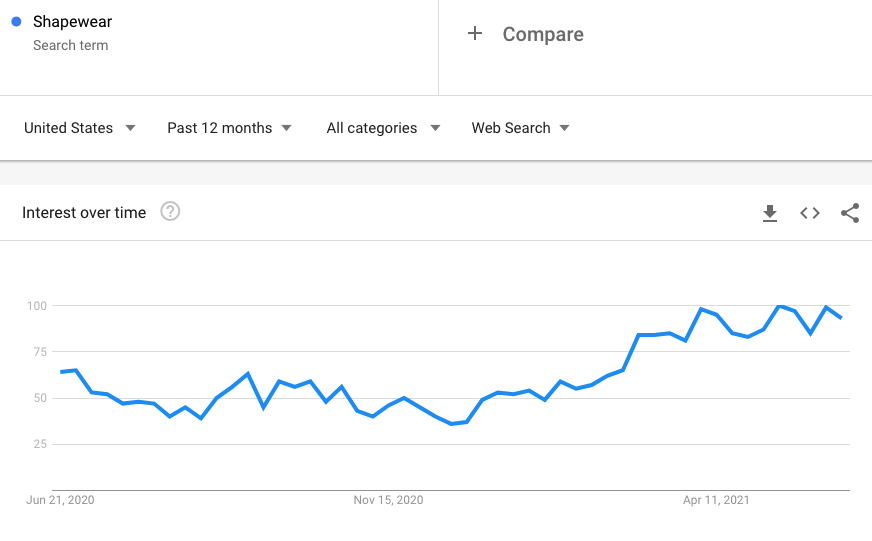The width and height of the screenshot is (872, 541).
Task: Change the Web Search type dropdown
Action: (x=520, y=128)
